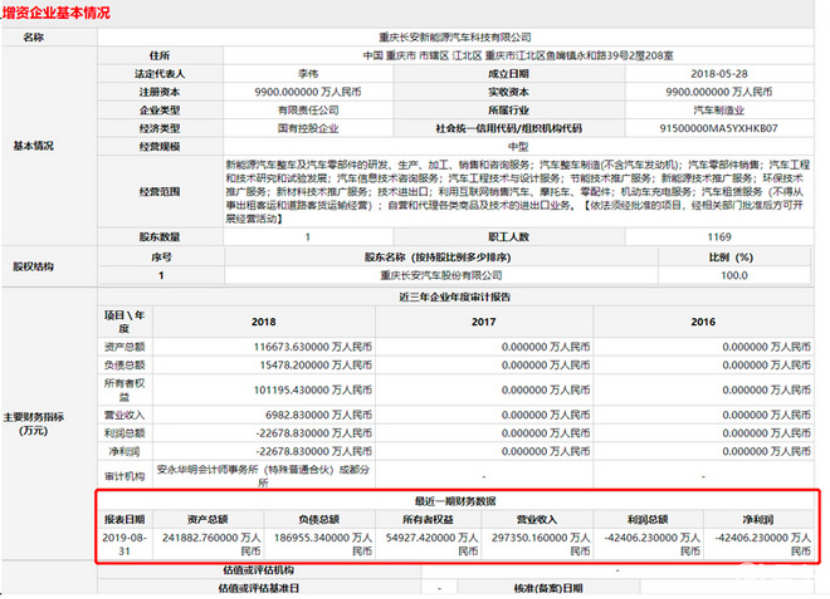The image size is (830, 599).
Task: Click the 净利润 row label in annual table
Action: coord(124,451)
